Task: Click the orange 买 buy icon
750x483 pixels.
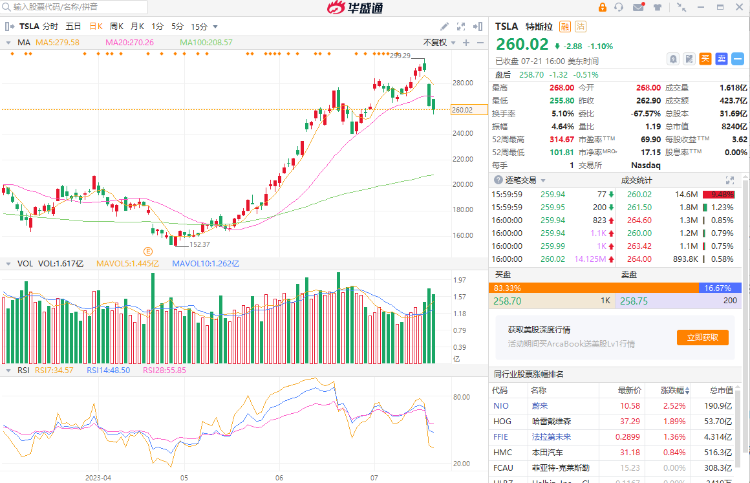Action: coord(704,59)
